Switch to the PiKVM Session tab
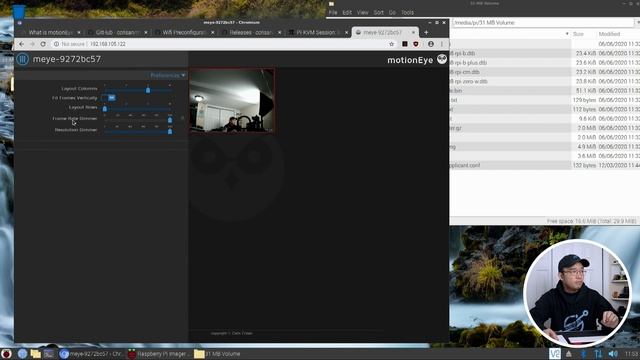Screen dimensions: 640x360 [x=318, y=32]
